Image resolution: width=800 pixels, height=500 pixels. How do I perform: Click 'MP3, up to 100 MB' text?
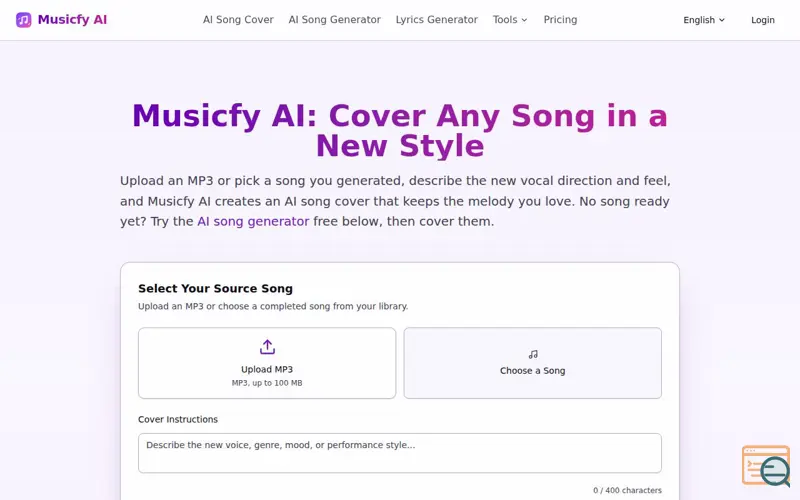267,383
